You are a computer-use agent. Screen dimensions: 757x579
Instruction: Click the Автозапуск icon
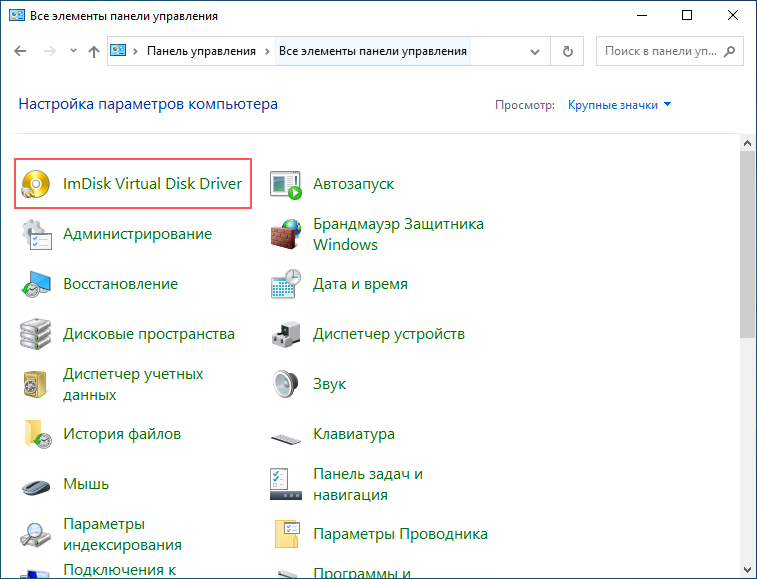pos(286,184)
